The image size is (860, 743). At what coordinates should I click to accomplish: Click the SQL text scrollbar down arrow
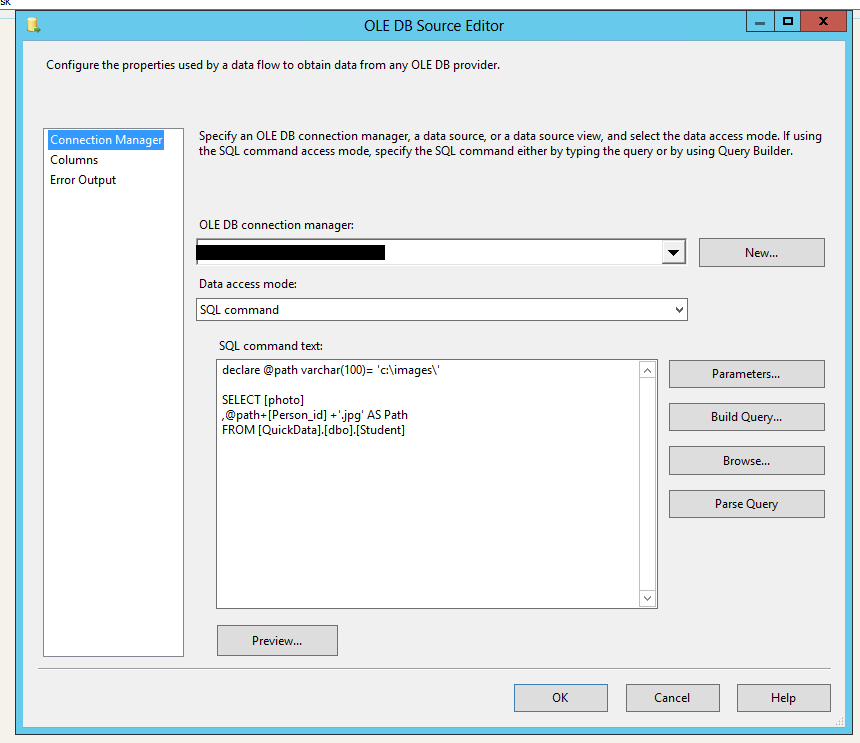pyautogui.click(x=647, y=598)
